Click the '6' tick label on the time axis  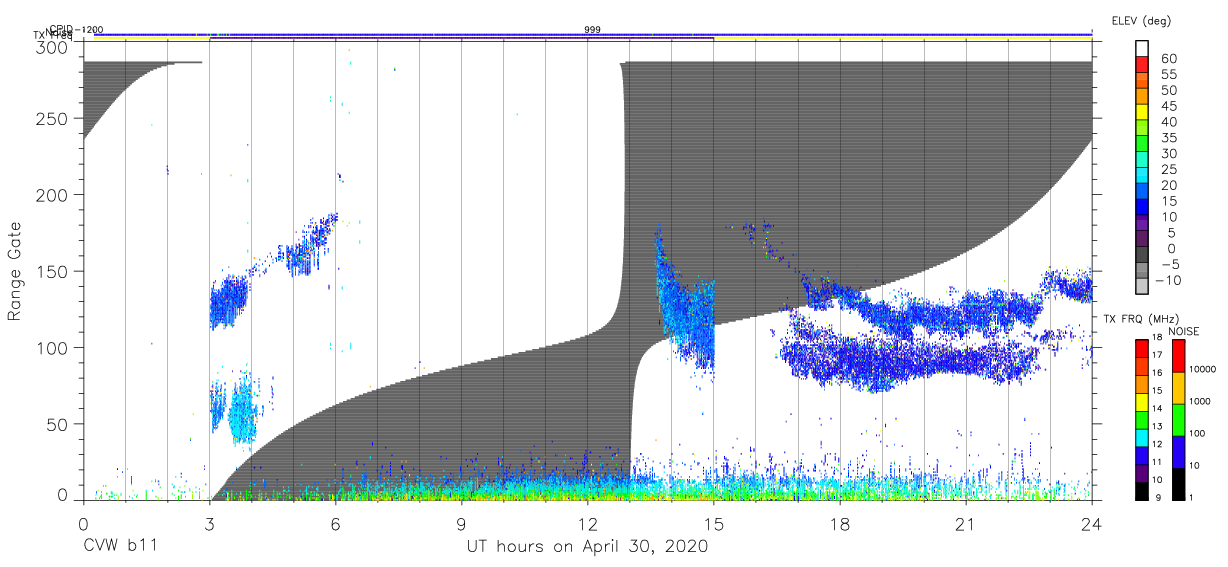click(x=335, y=523)
